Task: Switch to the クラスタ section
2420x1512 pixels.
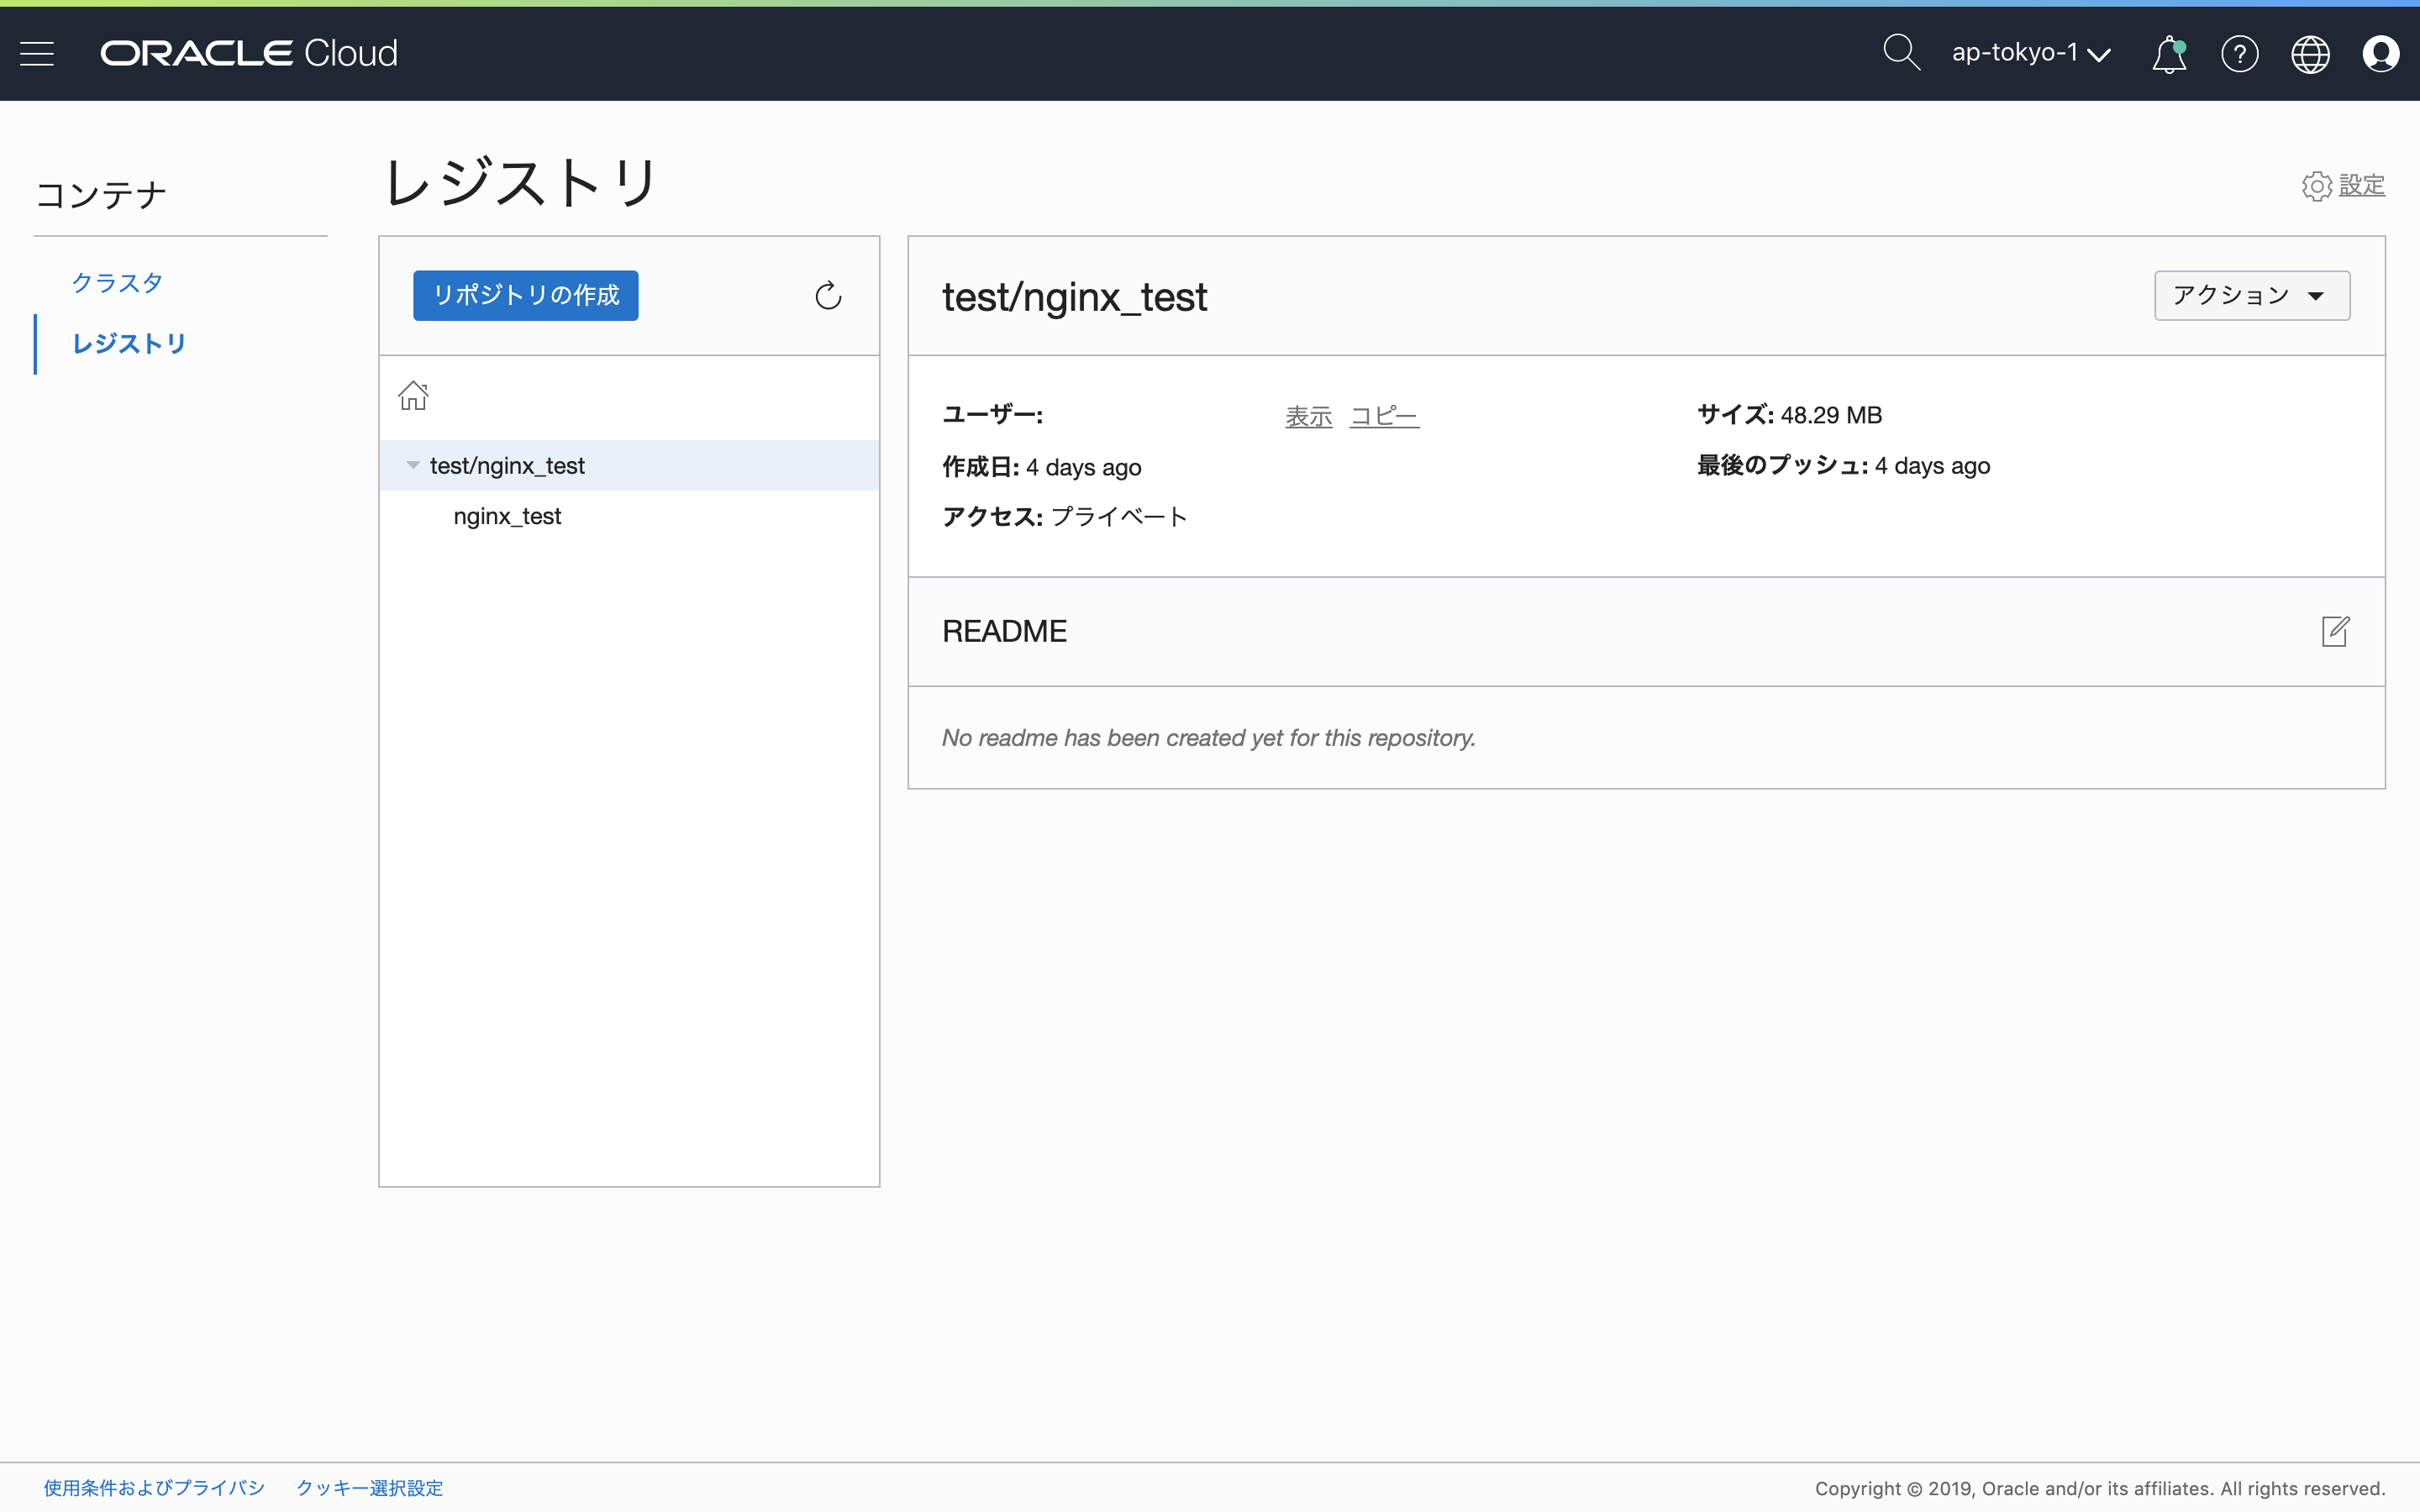Action: (x=116, y=282)
